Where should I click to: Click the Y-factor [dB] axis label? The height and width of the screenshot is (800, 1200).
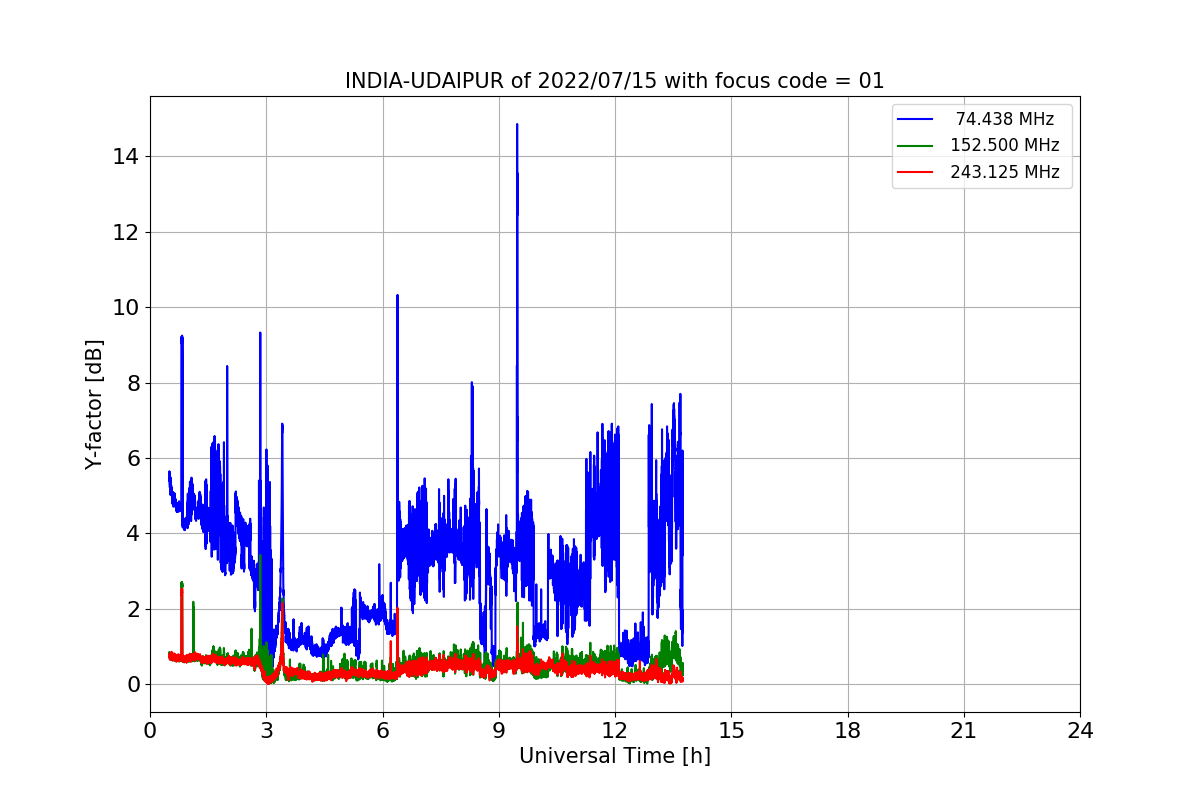94,404
